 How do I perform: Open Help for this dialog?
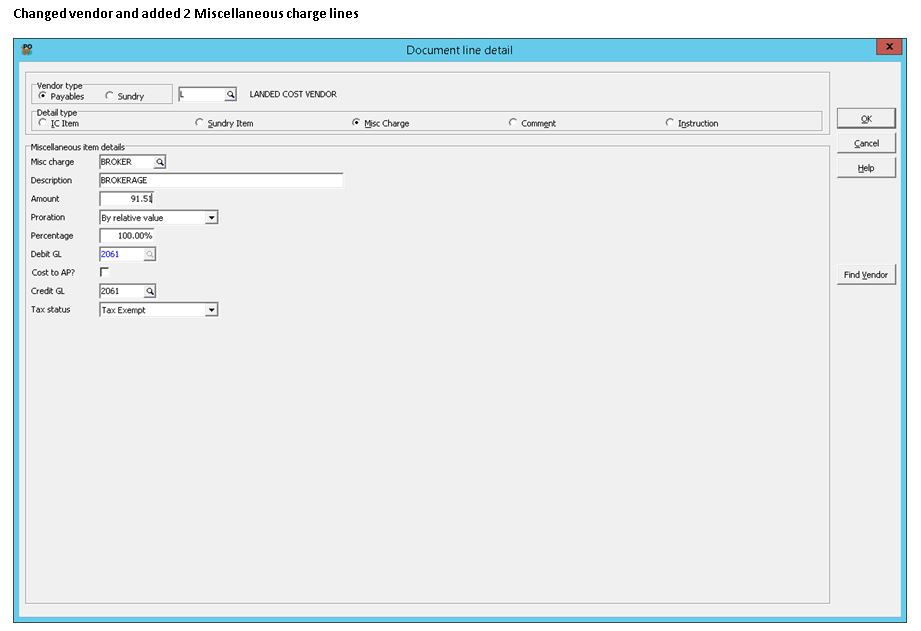tap(866, 168)
